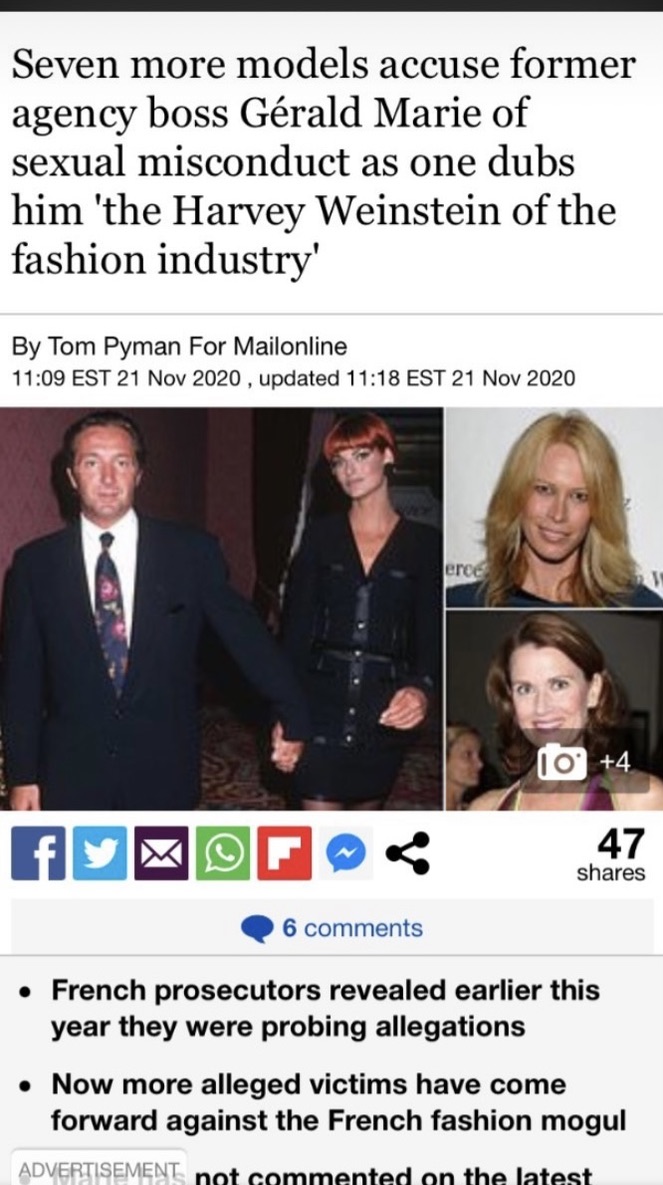Open photo gallery camera +4 icon
This screenshot has height=1185, width=663.
584,765
